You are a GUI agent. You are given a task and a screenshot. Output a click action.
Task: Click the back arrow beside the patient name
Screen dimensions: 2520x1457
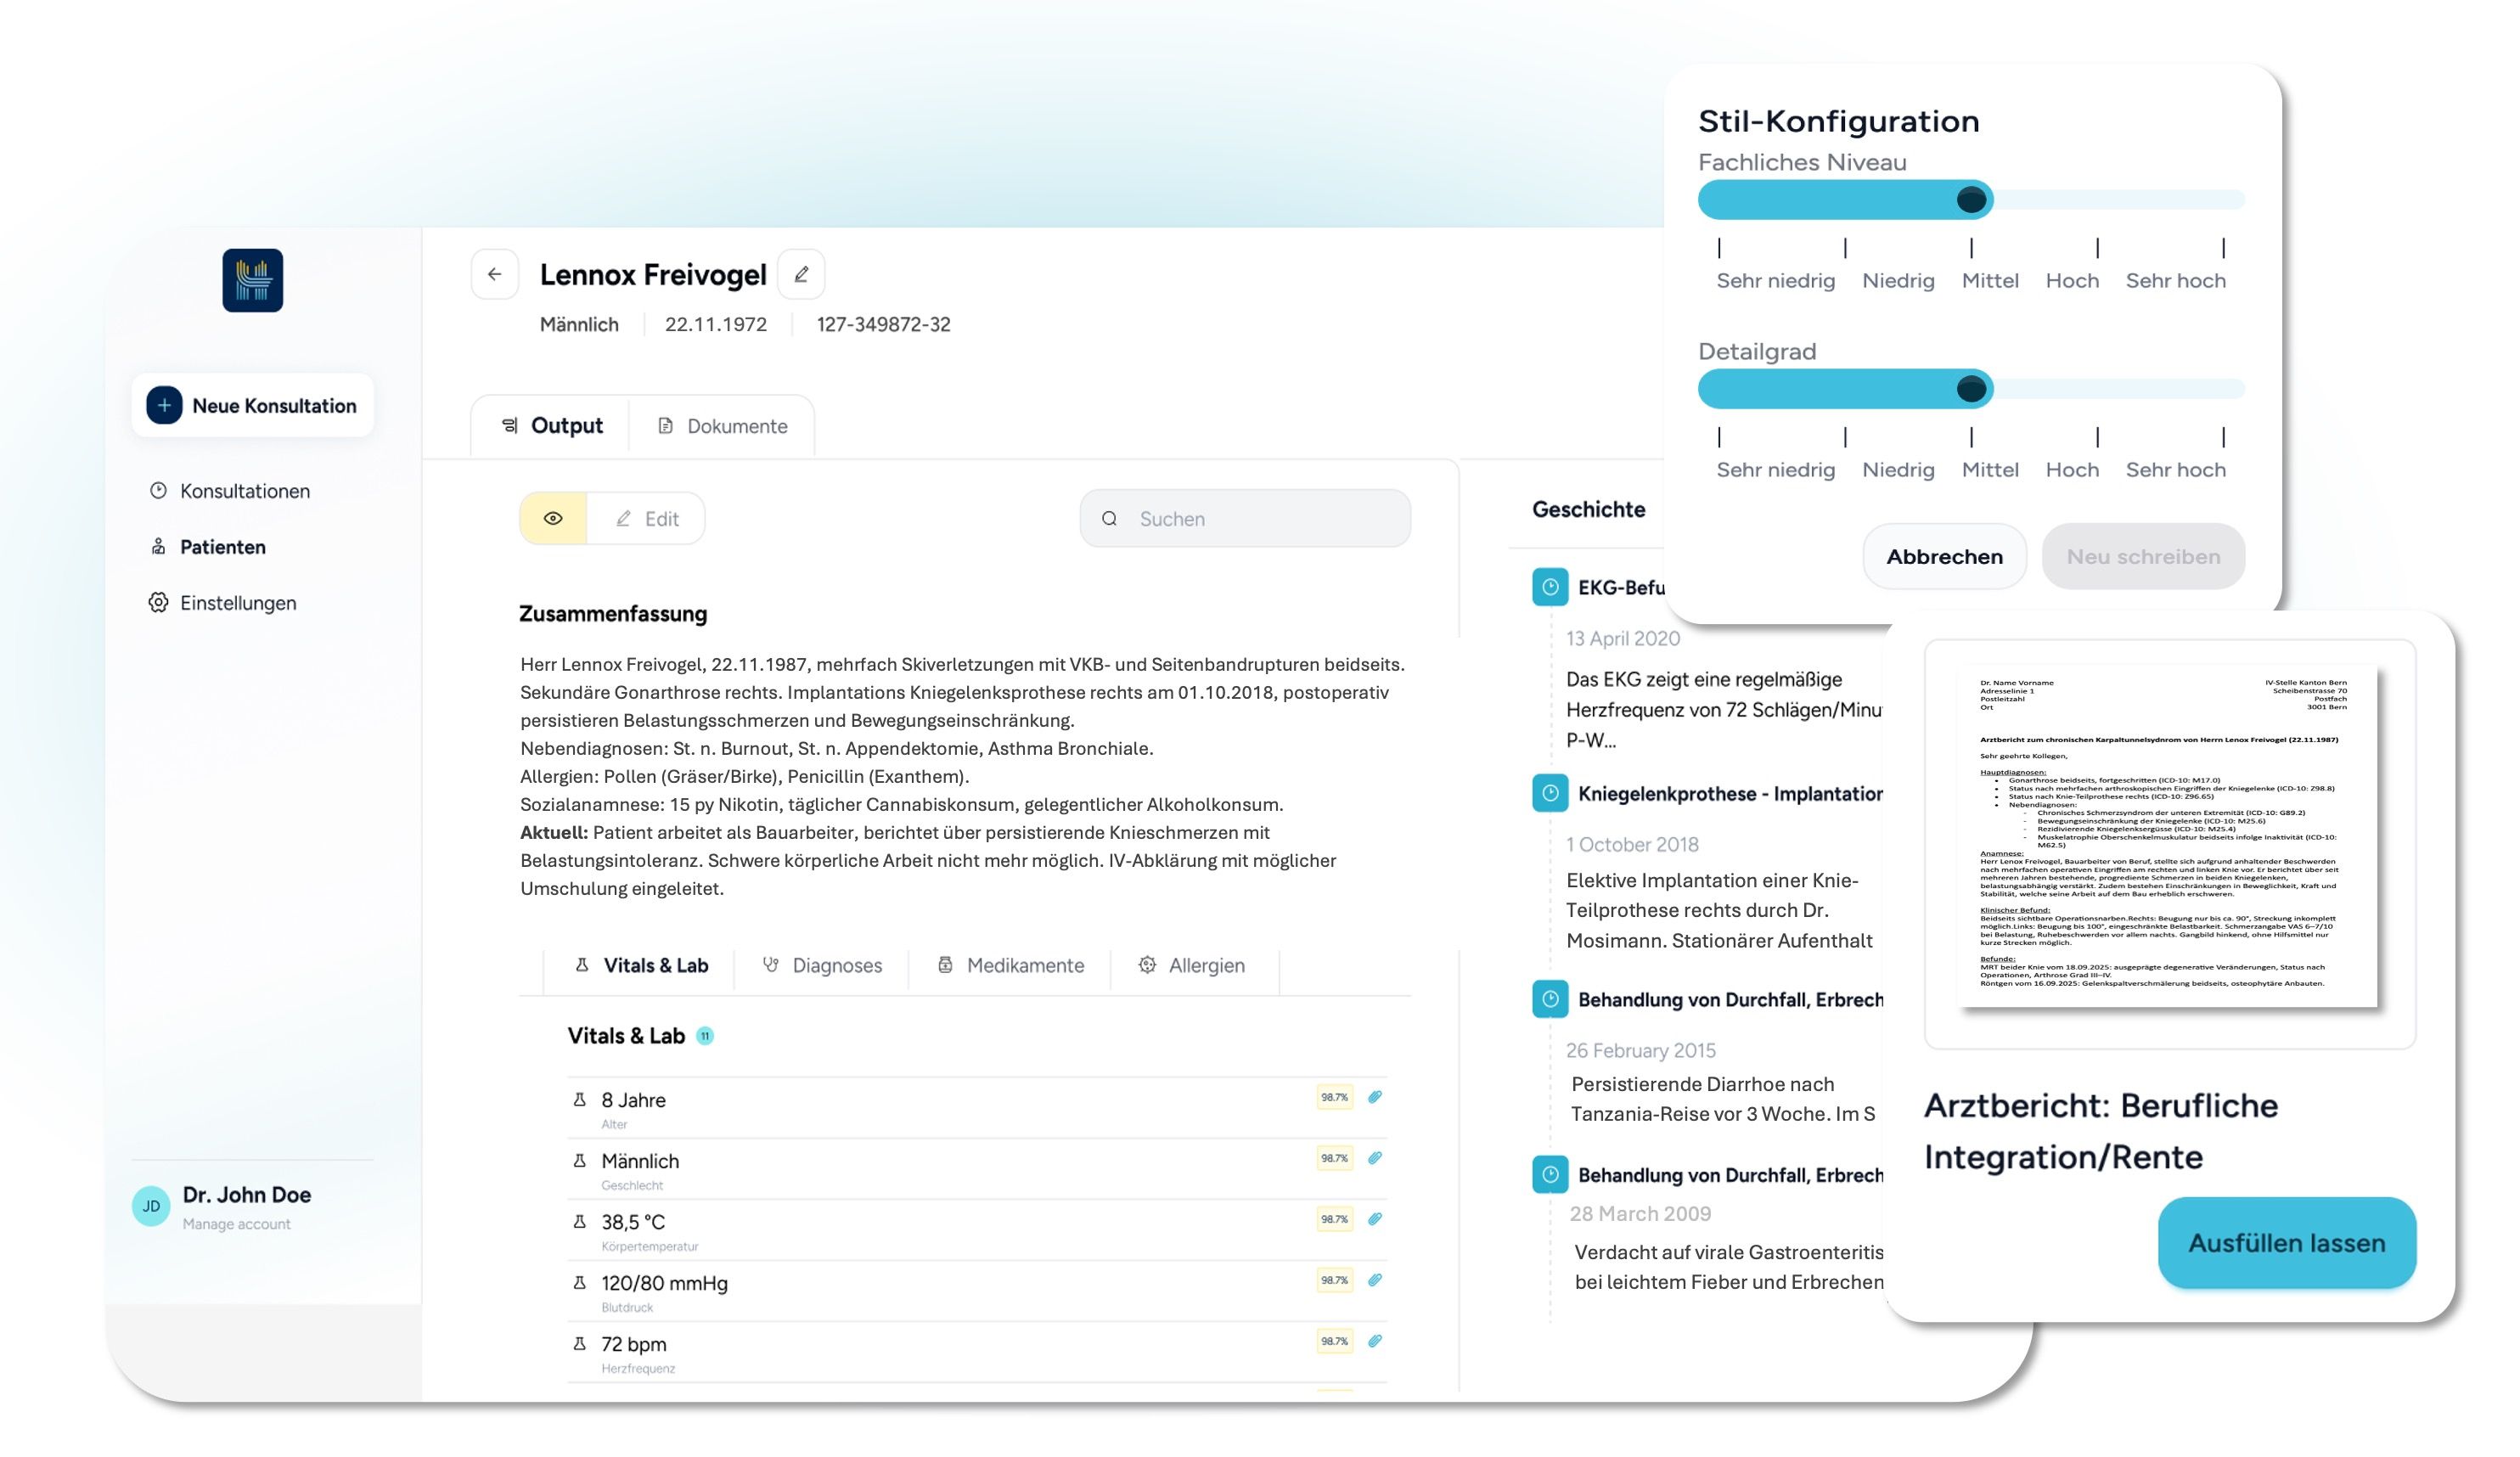[x=494, y=275]
